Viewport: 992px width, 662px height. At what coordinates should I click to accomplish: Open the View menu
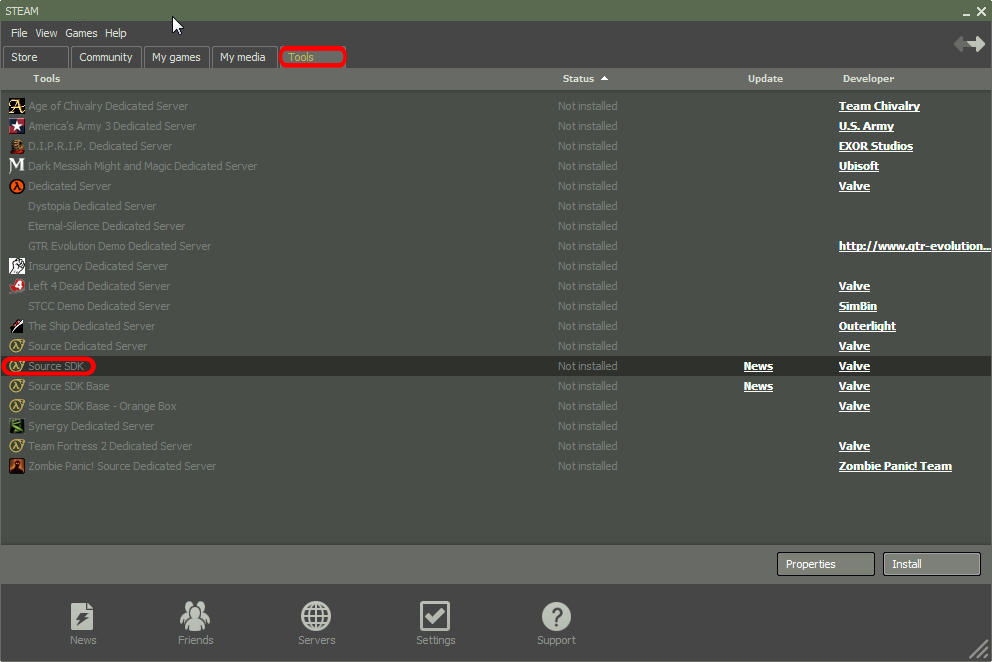point(46,33)
